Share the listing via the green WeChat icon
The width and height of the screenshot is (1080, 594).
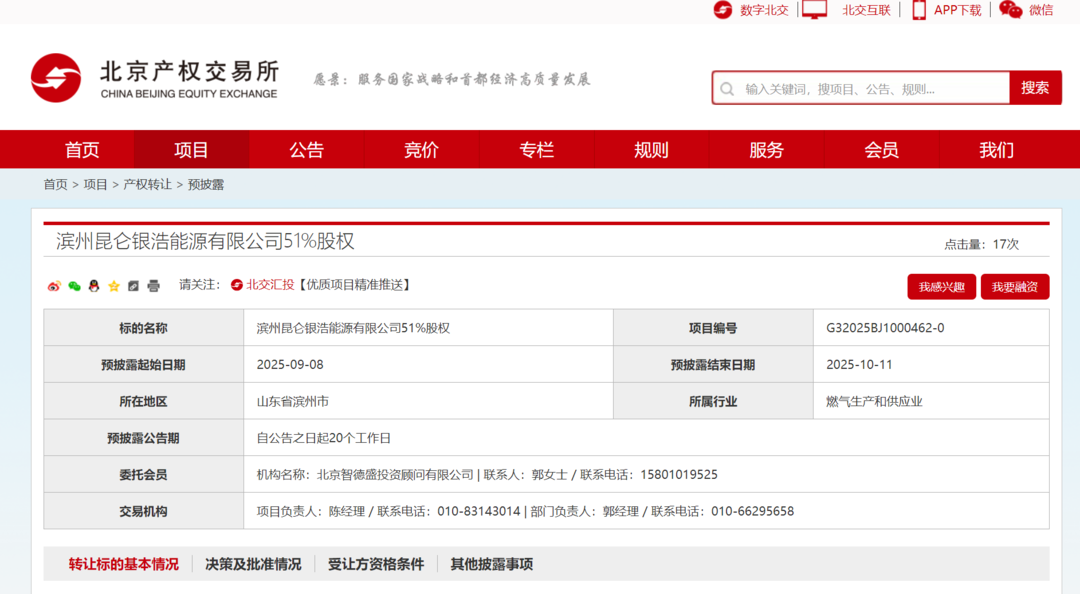(74, 286)
